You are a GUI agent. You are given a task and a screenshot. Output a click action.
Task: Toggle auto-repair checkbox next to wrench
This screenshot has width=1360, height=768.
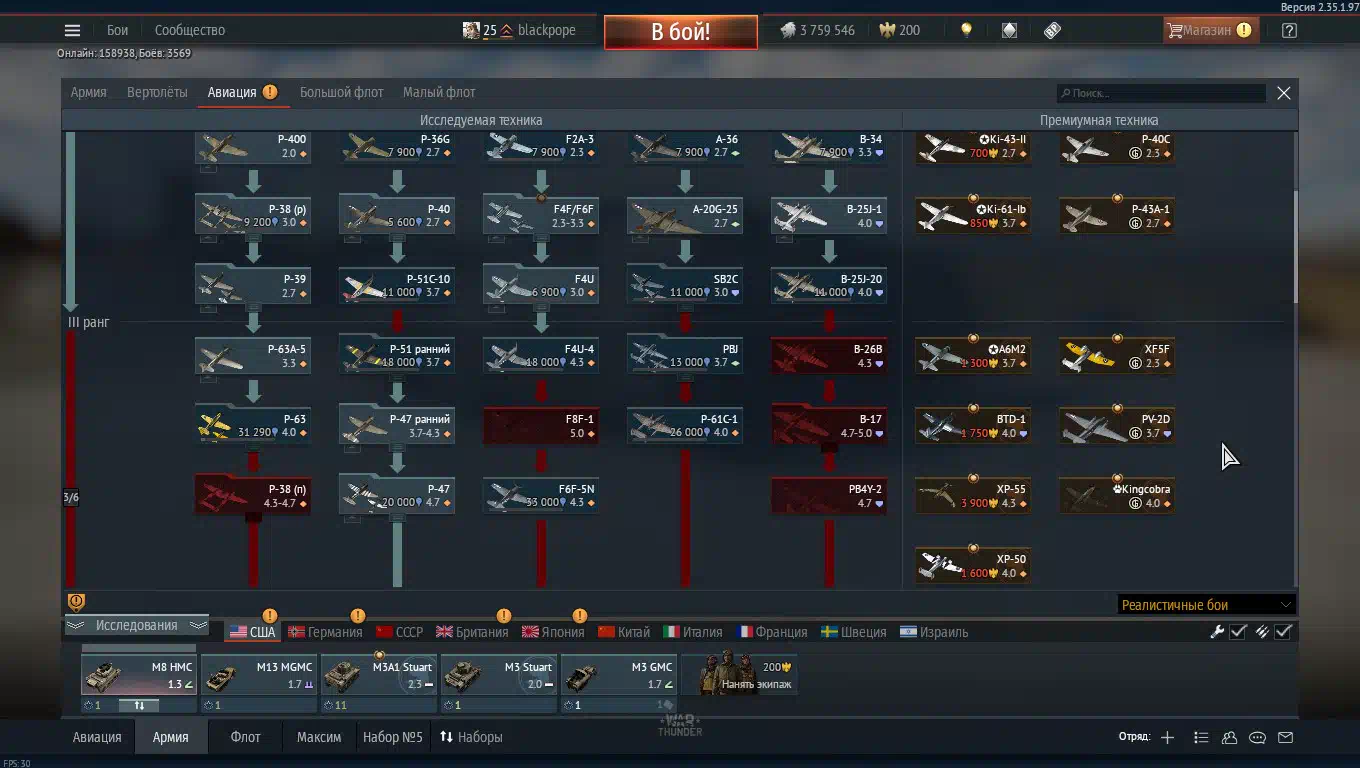pos(1238,631)
